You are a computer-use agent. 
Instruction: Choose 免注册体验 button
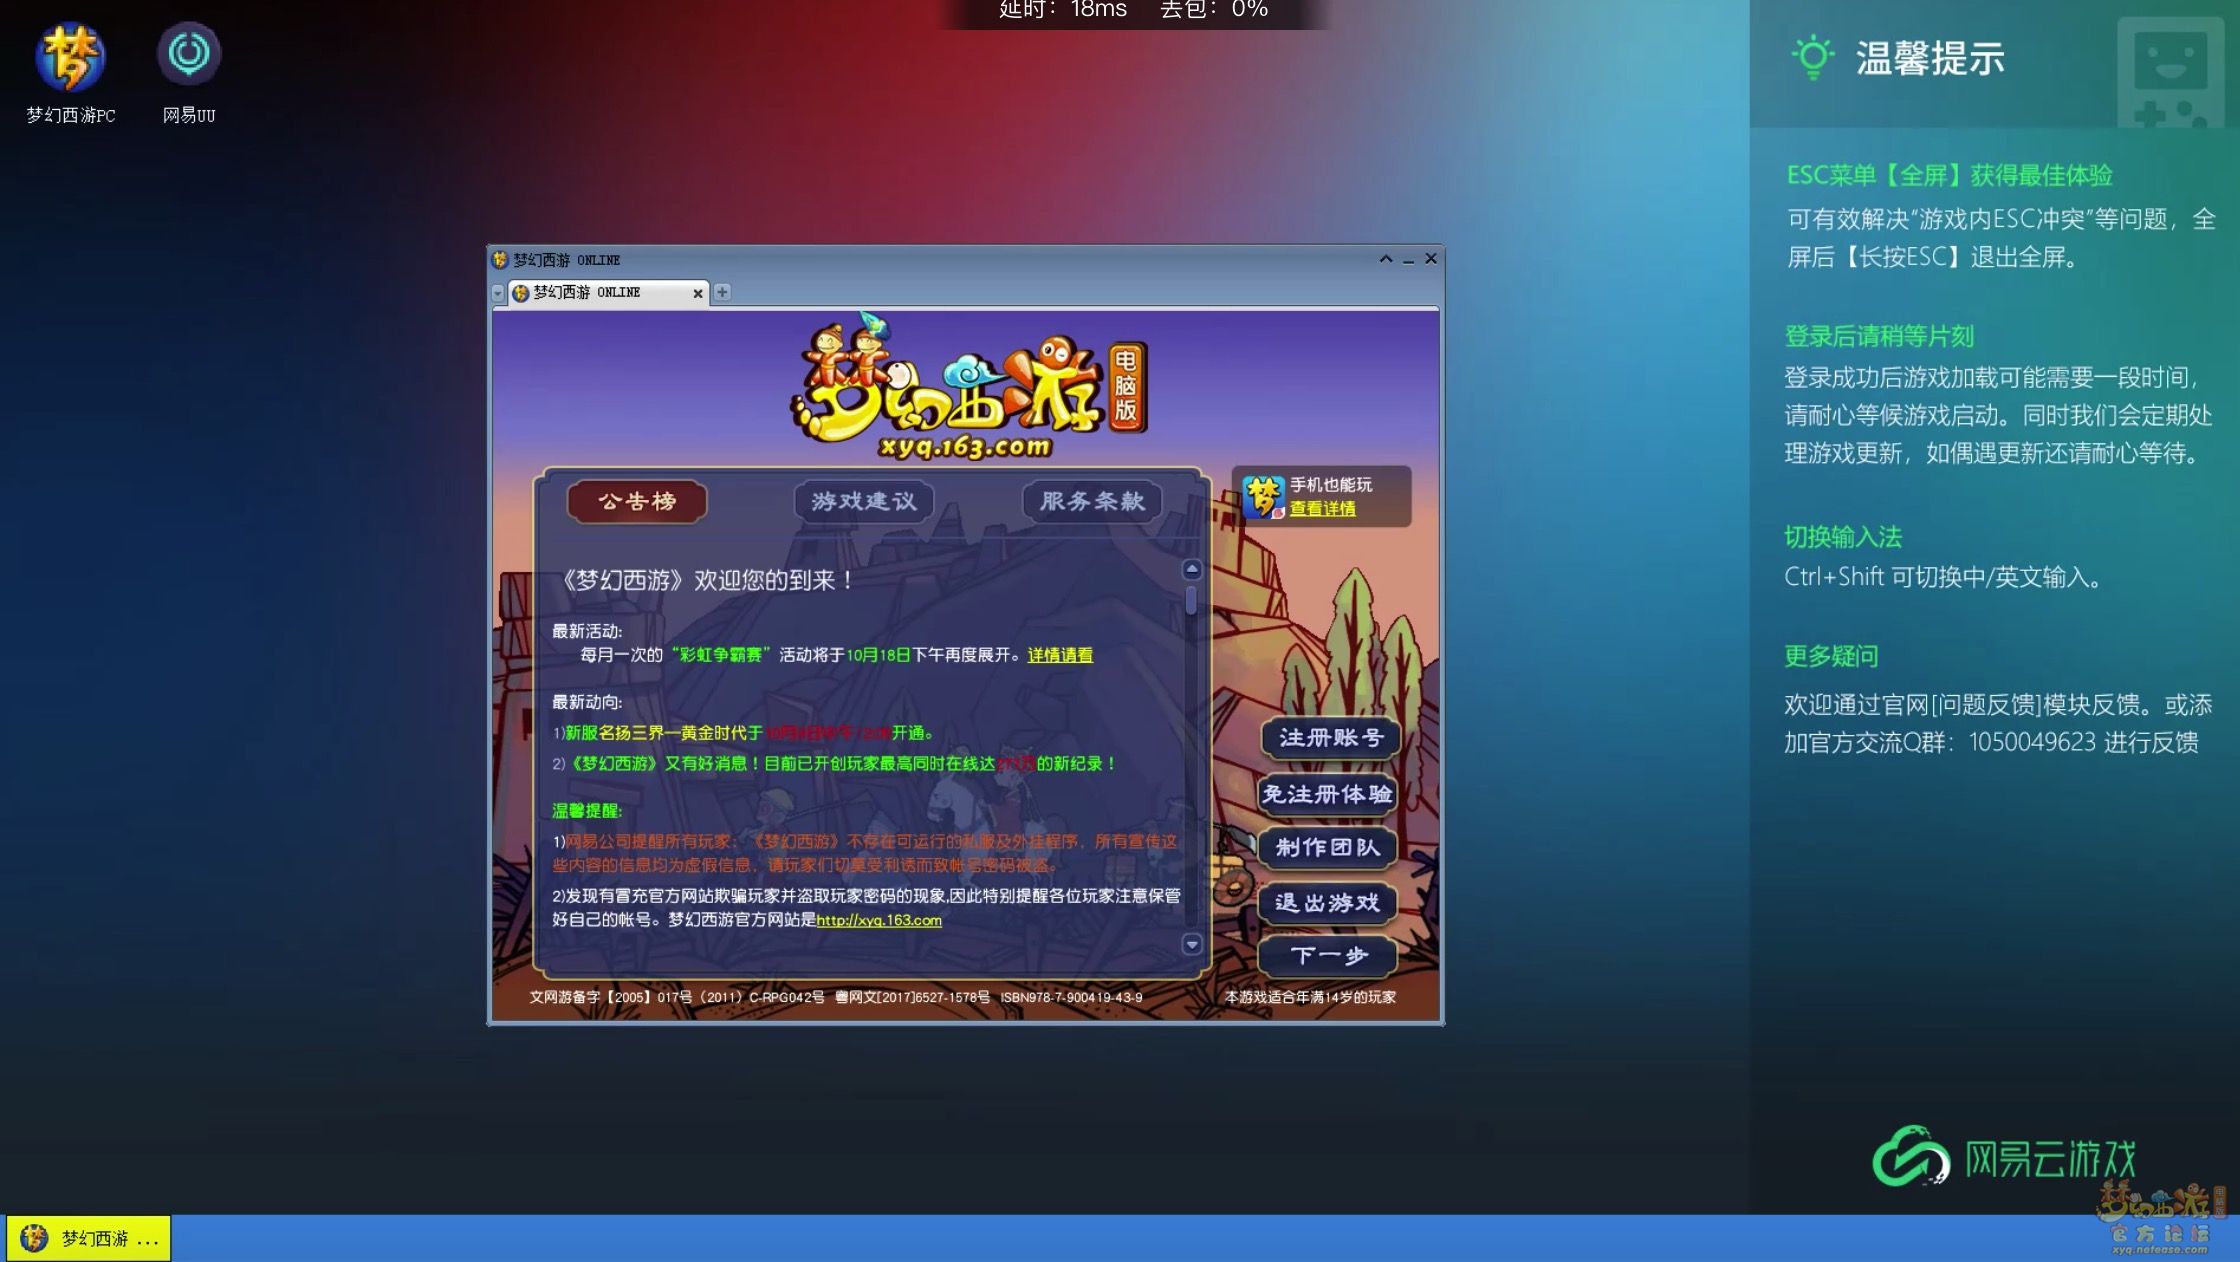[1329, 794]
